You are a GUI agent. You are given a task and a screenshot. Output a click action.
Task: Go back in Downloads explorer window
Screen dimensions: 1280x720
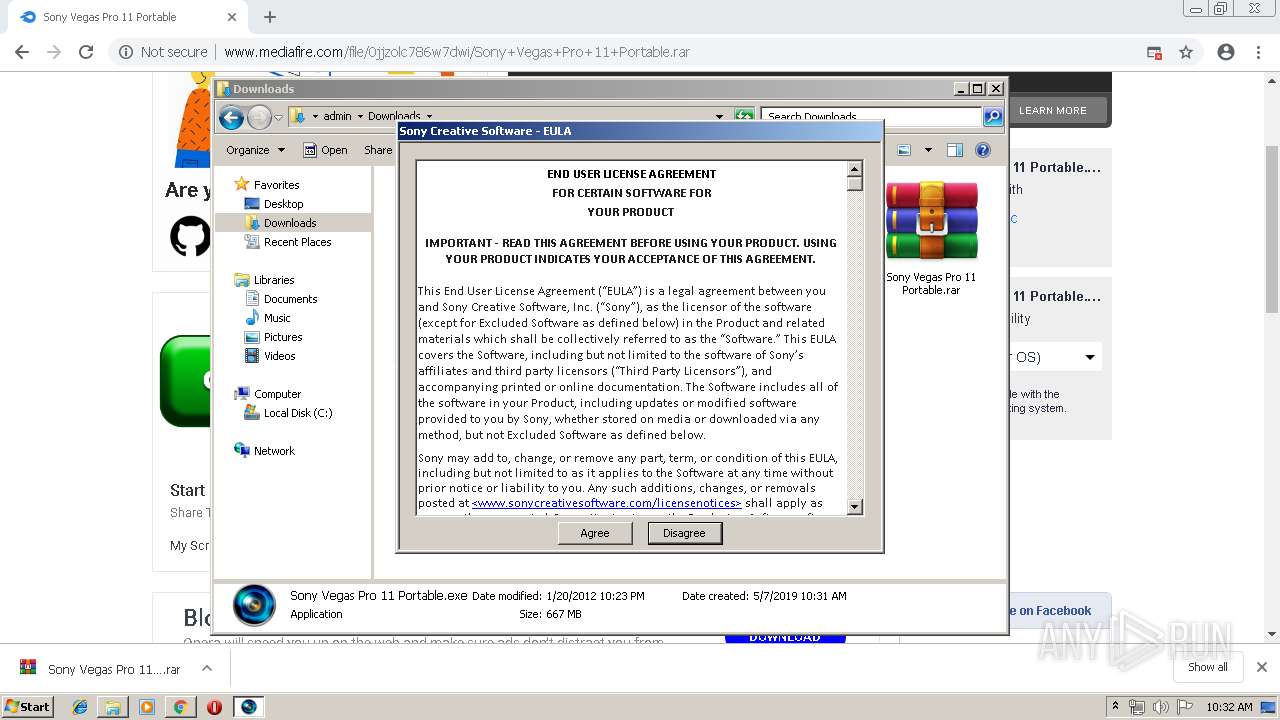pyautogui.click(x=231, y=117)
